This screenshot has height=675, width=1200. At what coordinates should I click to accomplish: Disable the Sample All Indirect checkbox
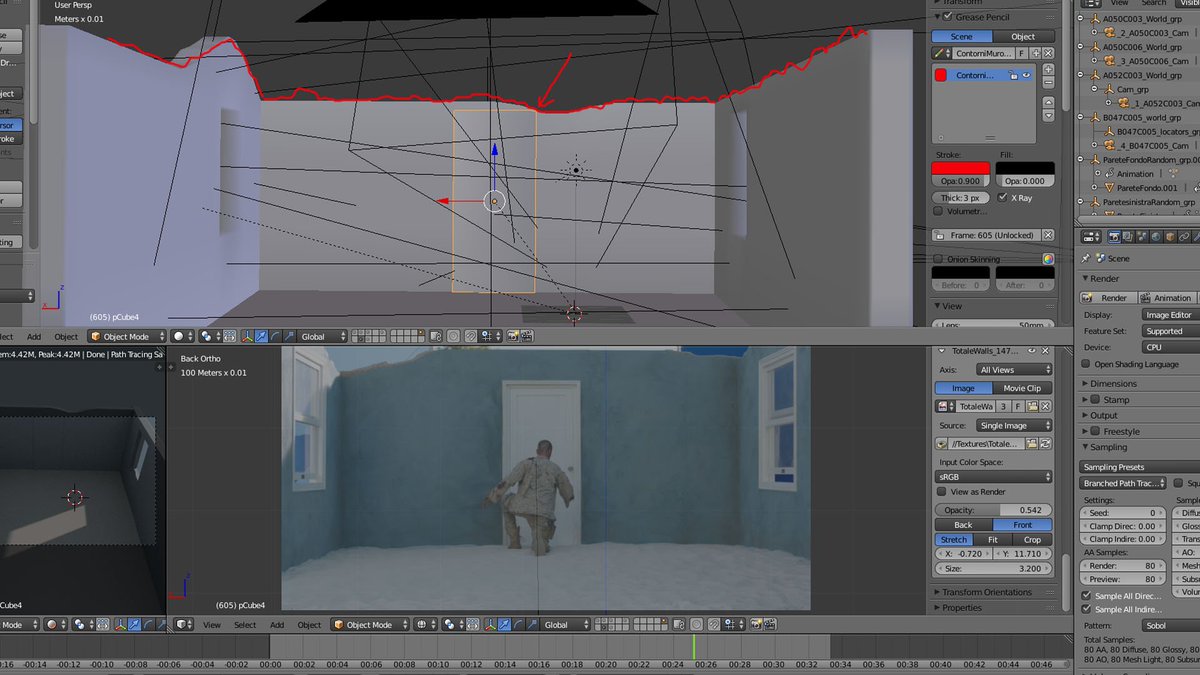pos(1087,609)
